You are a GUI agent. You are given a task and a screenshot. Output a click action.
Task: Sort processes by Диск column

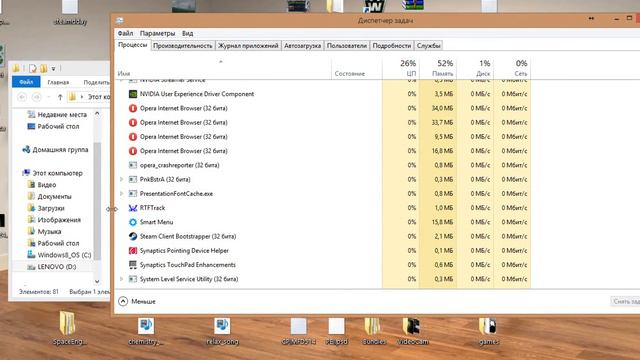tap(475, 68)
